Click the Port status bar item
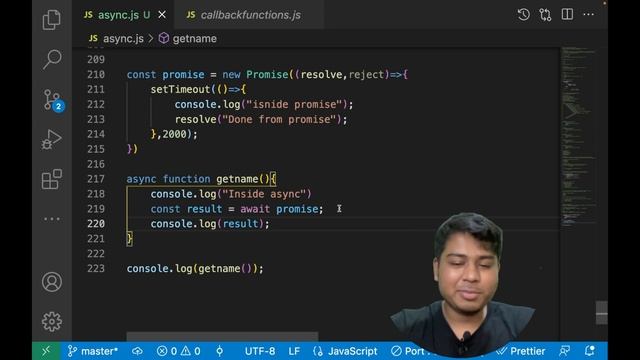This screenshot has width=640, height=360. click(408, 351)
